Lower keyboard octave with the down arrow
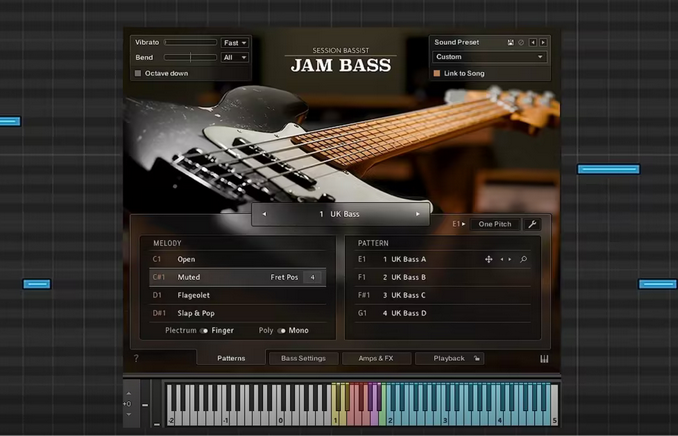The height and width of the screenshot is (436, 678). click(128, 414)
